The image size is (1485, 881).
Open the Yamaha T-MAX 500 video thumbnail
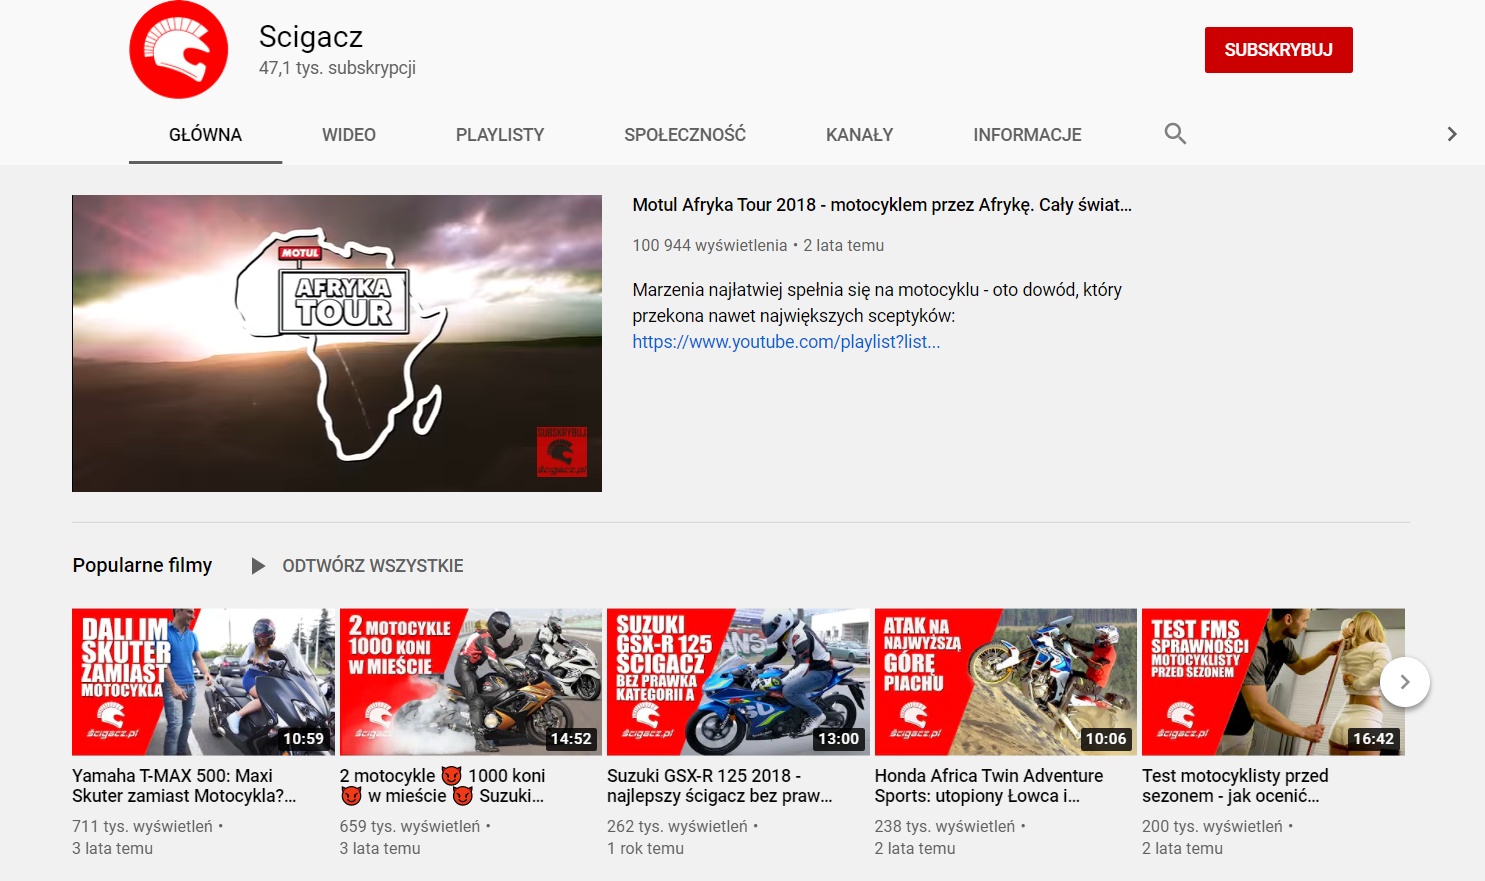click(203, 682)
